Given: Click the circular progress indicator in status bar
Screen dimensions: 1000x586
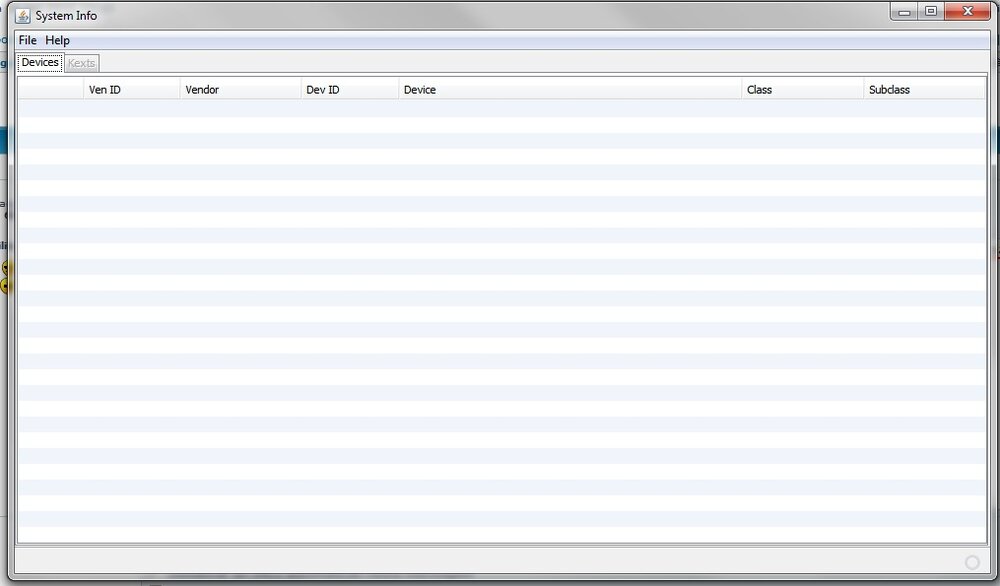Looking at the screenshot, I should point(972,562).
